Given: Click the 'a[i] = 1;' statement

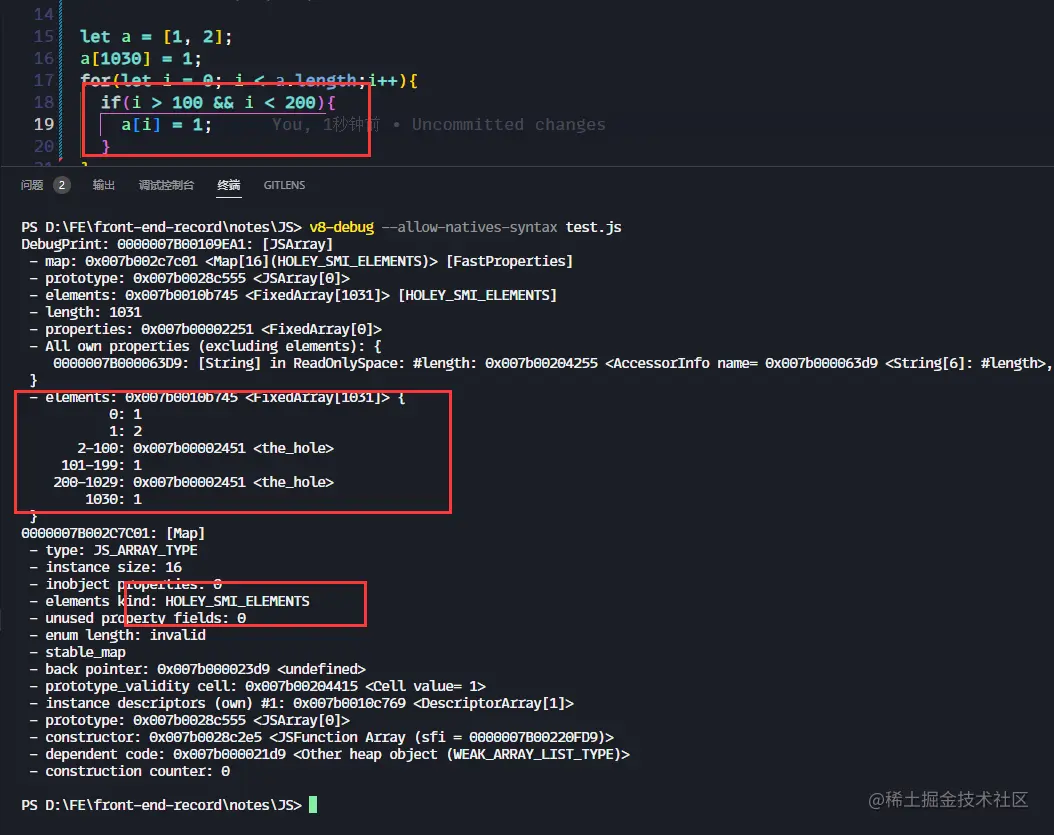Looking at the screenshot, I should [166, 124].
